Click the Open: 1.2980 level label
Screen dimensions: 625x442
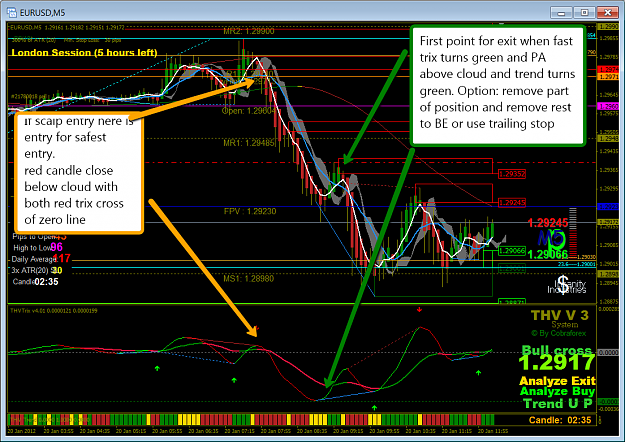point(248,111)
